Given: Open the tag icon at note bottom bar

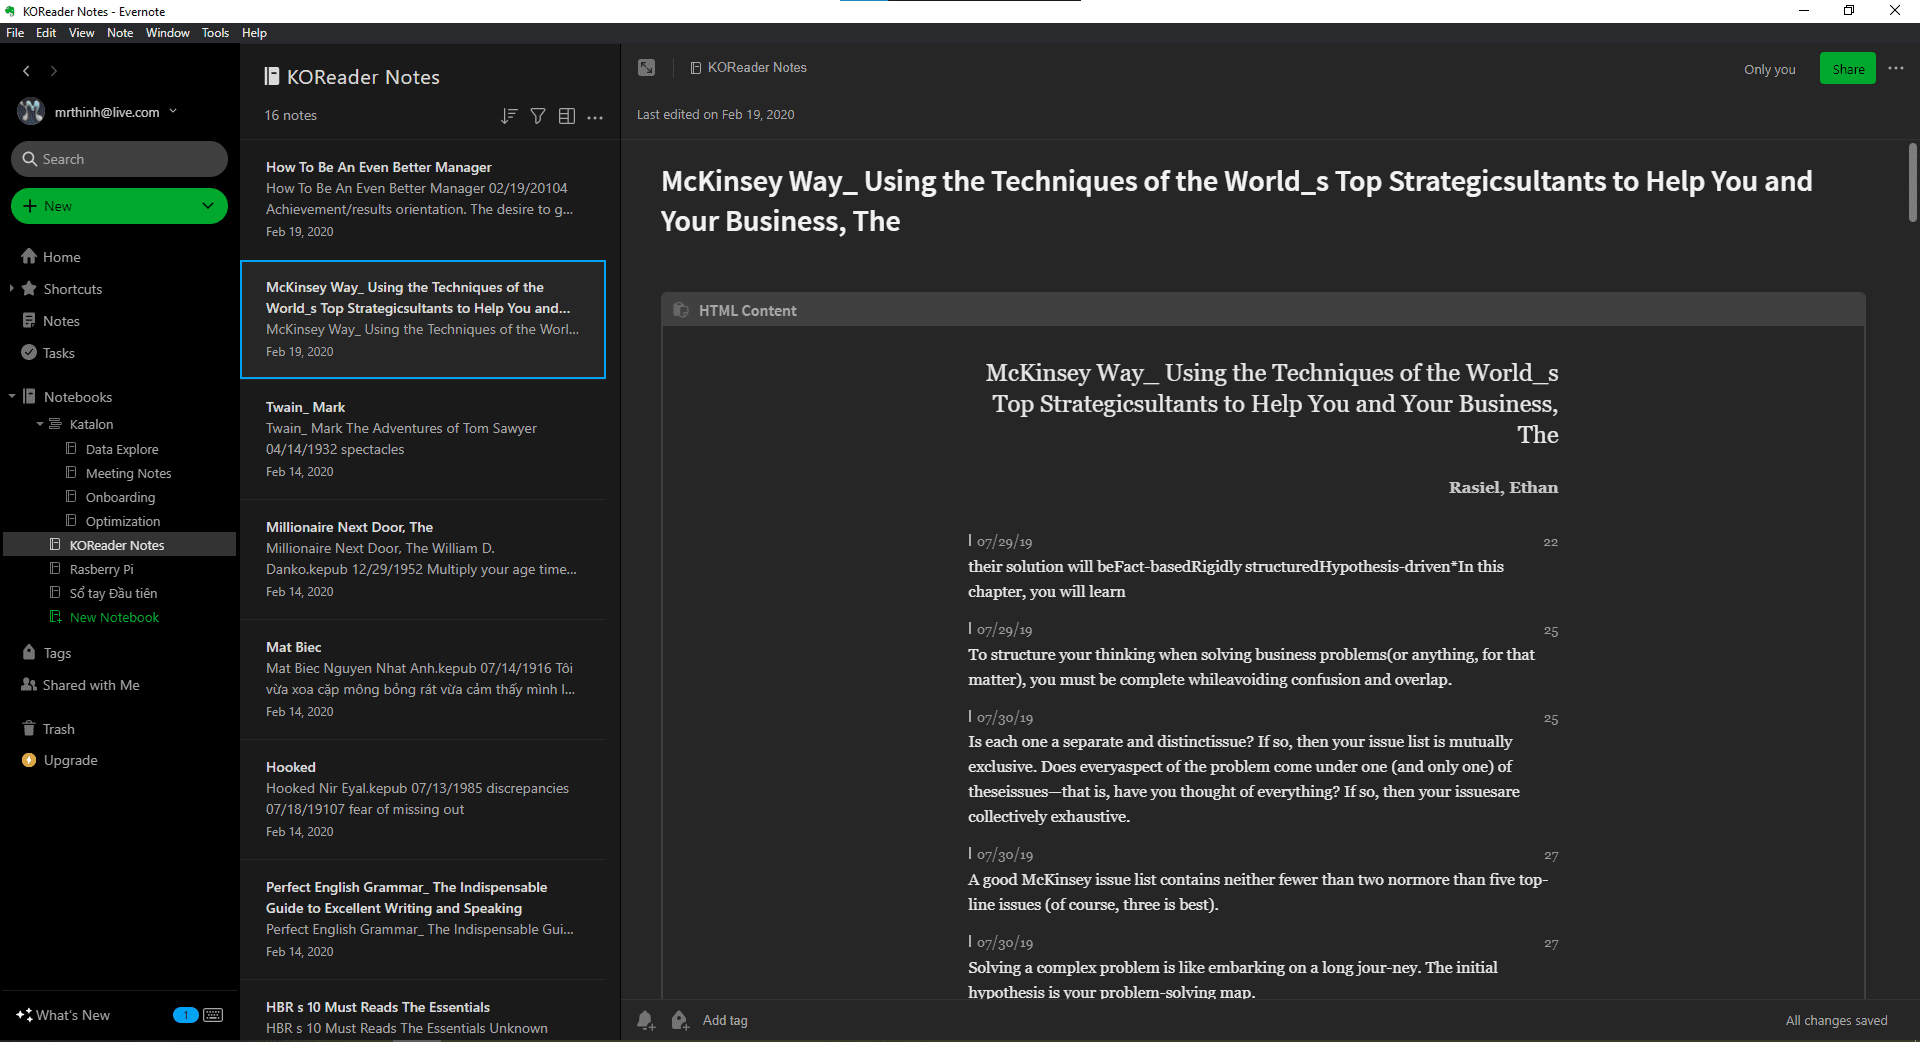Looking at the screenshot, I should click(x=680, y=1020).
